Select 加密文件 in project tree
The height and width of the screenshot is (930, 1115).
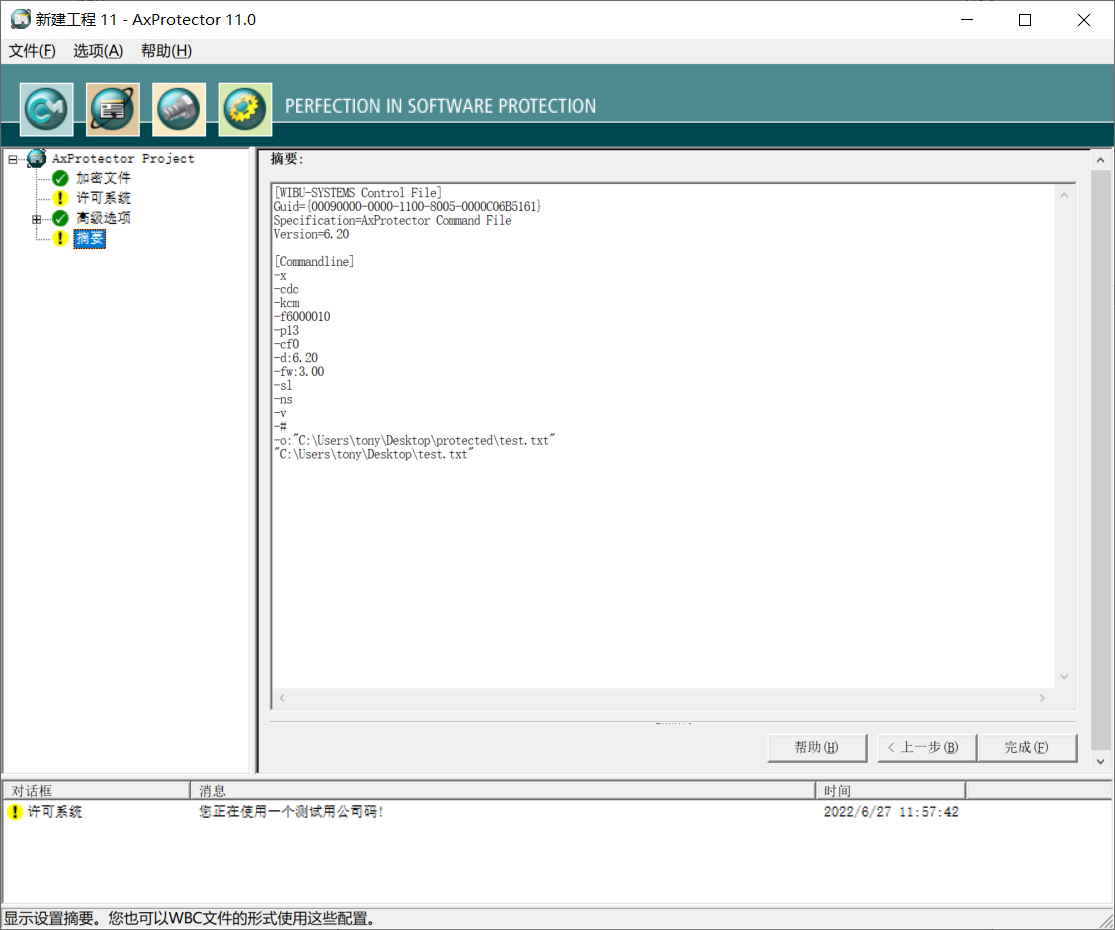[103, 178]
